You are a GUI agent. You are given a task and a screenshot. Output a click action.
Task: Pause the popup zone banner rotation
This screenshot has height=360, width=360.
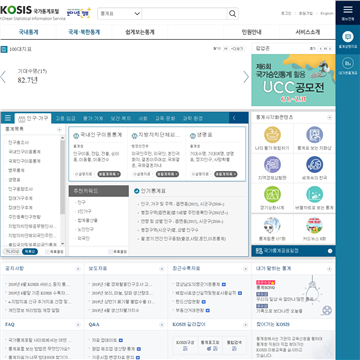325,49
